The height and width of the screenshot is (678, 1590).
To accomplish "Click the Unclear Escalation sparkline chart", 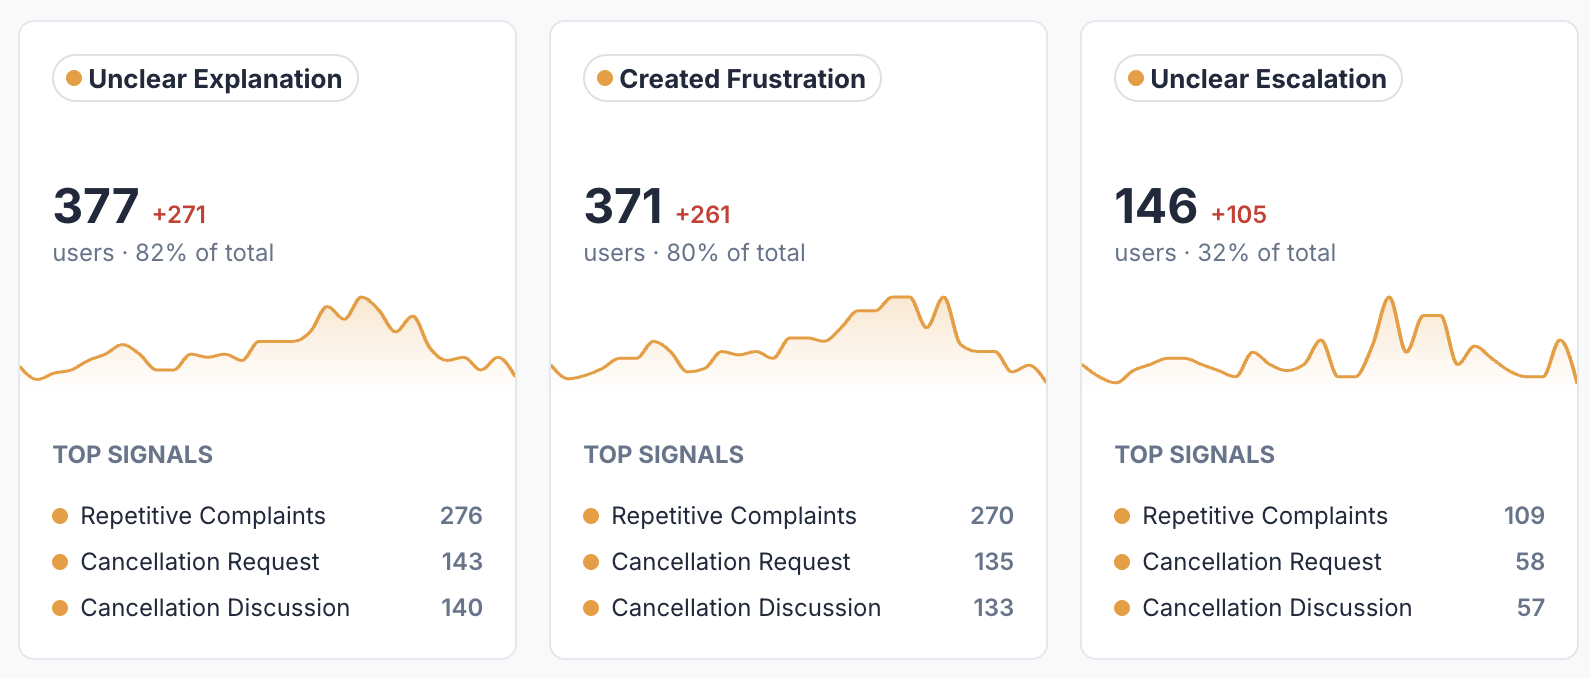I will (x=1330, y=341).
